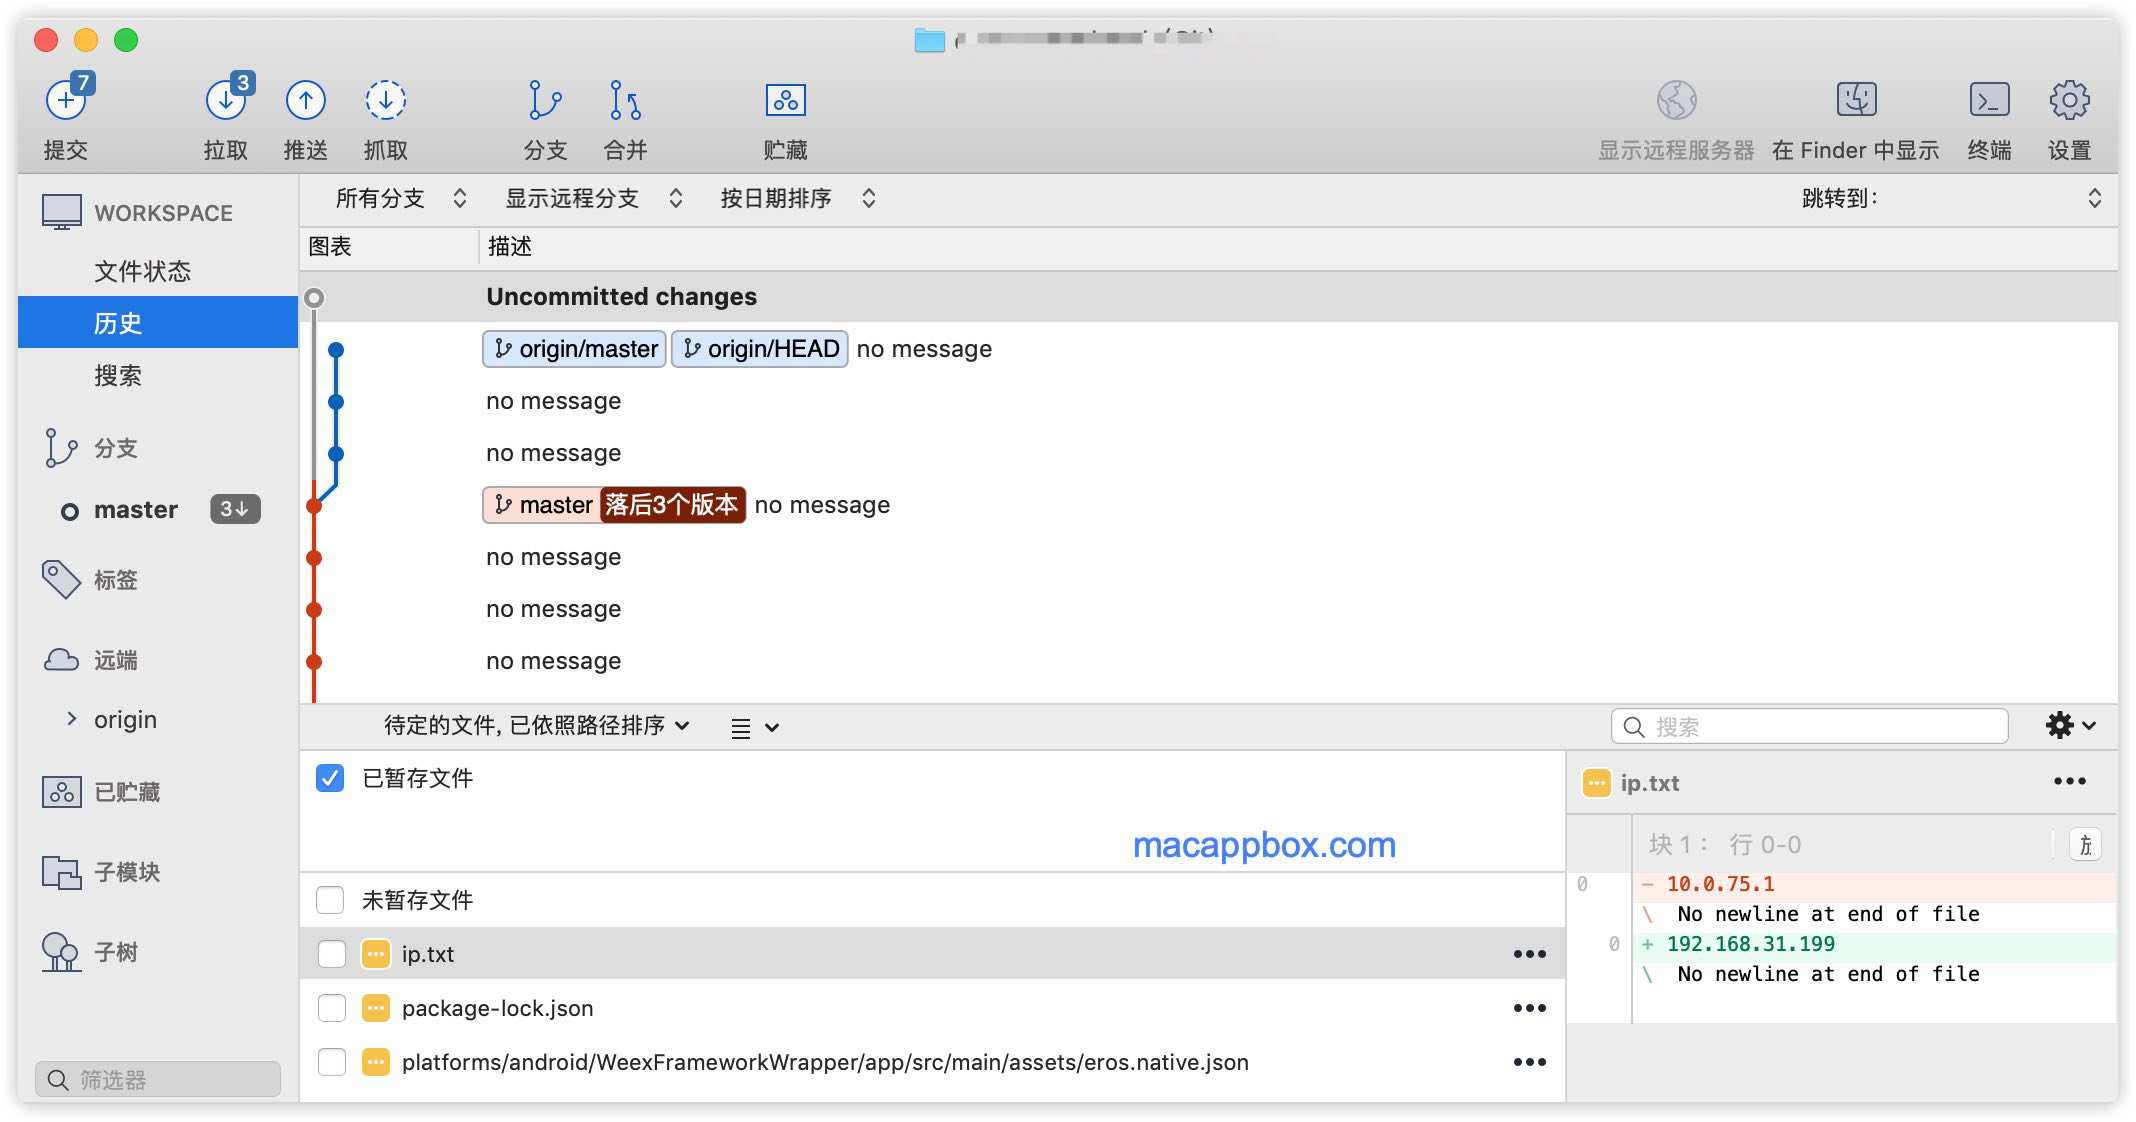Open the diff panel ip.txt three-dot menu
This screenshot has height=1122, width=2136.
pyautogui.click(x=2069, y=781)
